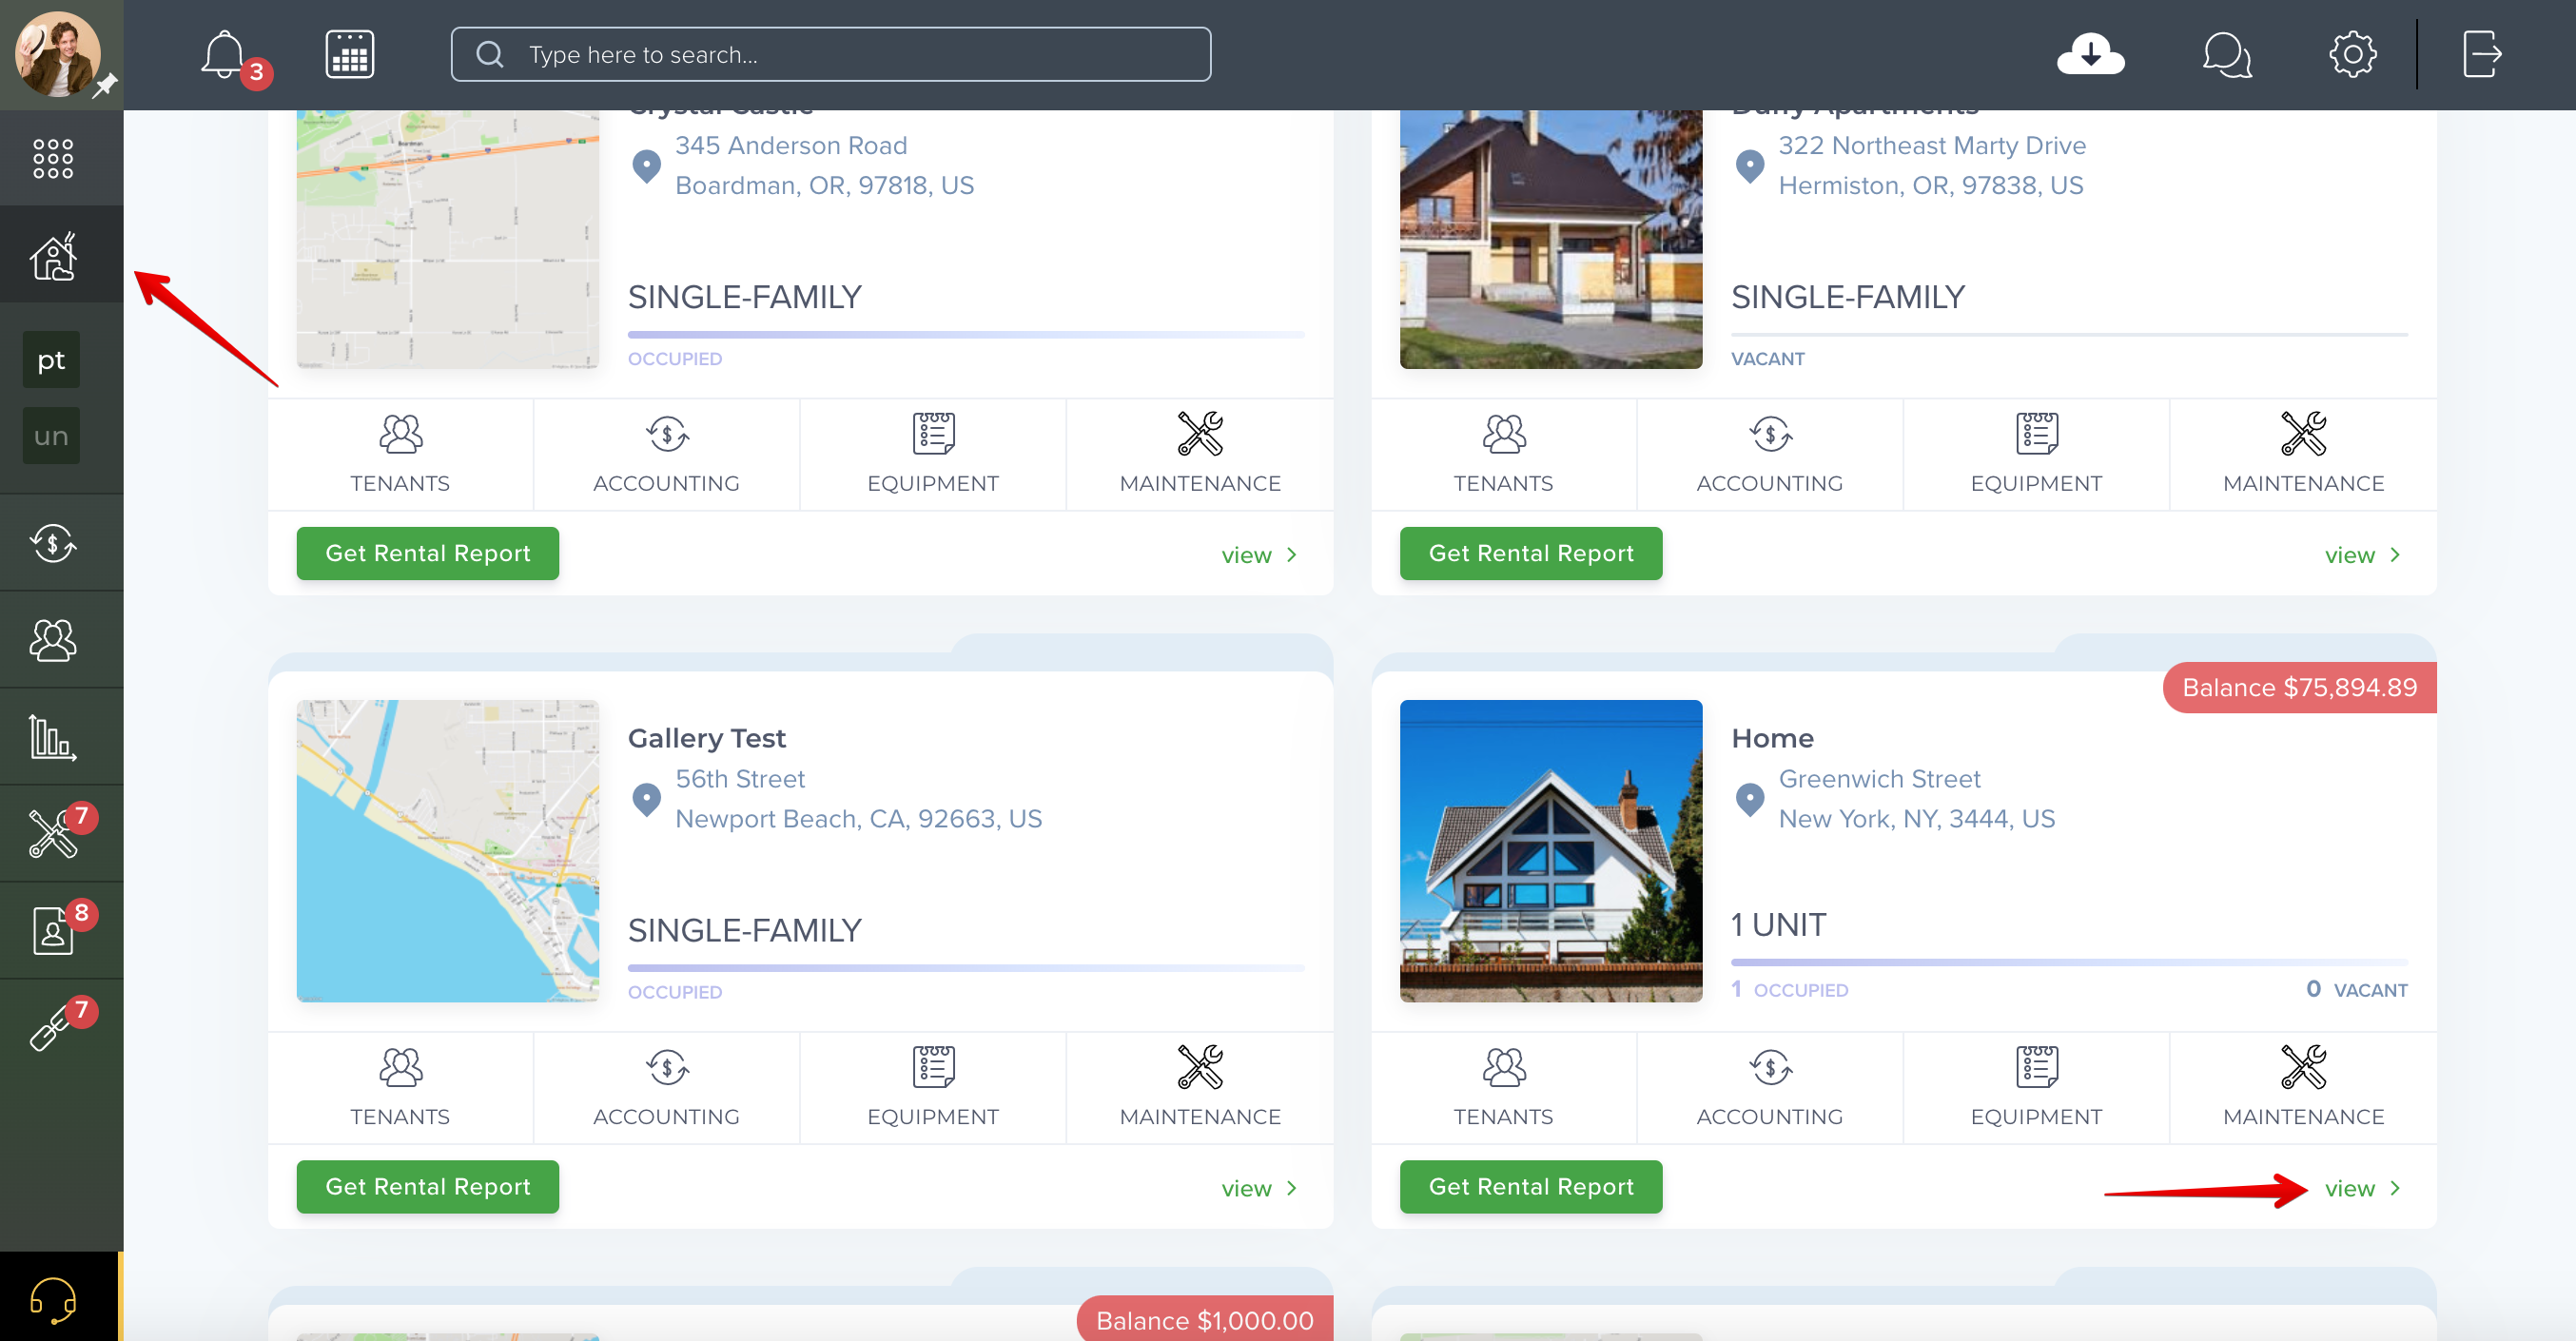Click the occupancy bar on Home property

pyautogui.click(x=2069, y=962)
